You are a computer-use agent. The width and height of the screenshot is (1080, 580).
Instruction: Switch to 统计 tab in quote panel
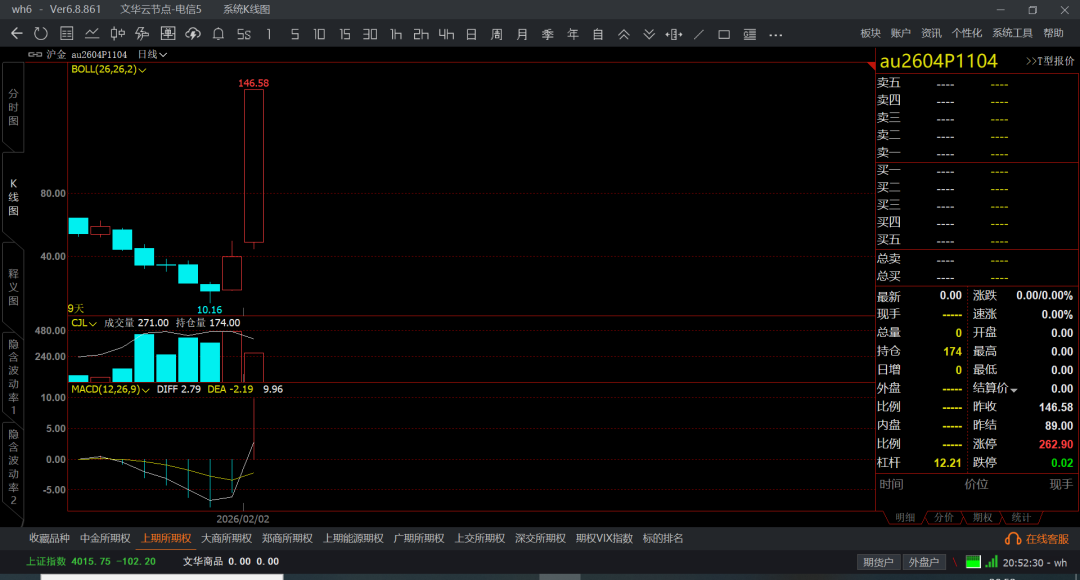[1021, 517]
